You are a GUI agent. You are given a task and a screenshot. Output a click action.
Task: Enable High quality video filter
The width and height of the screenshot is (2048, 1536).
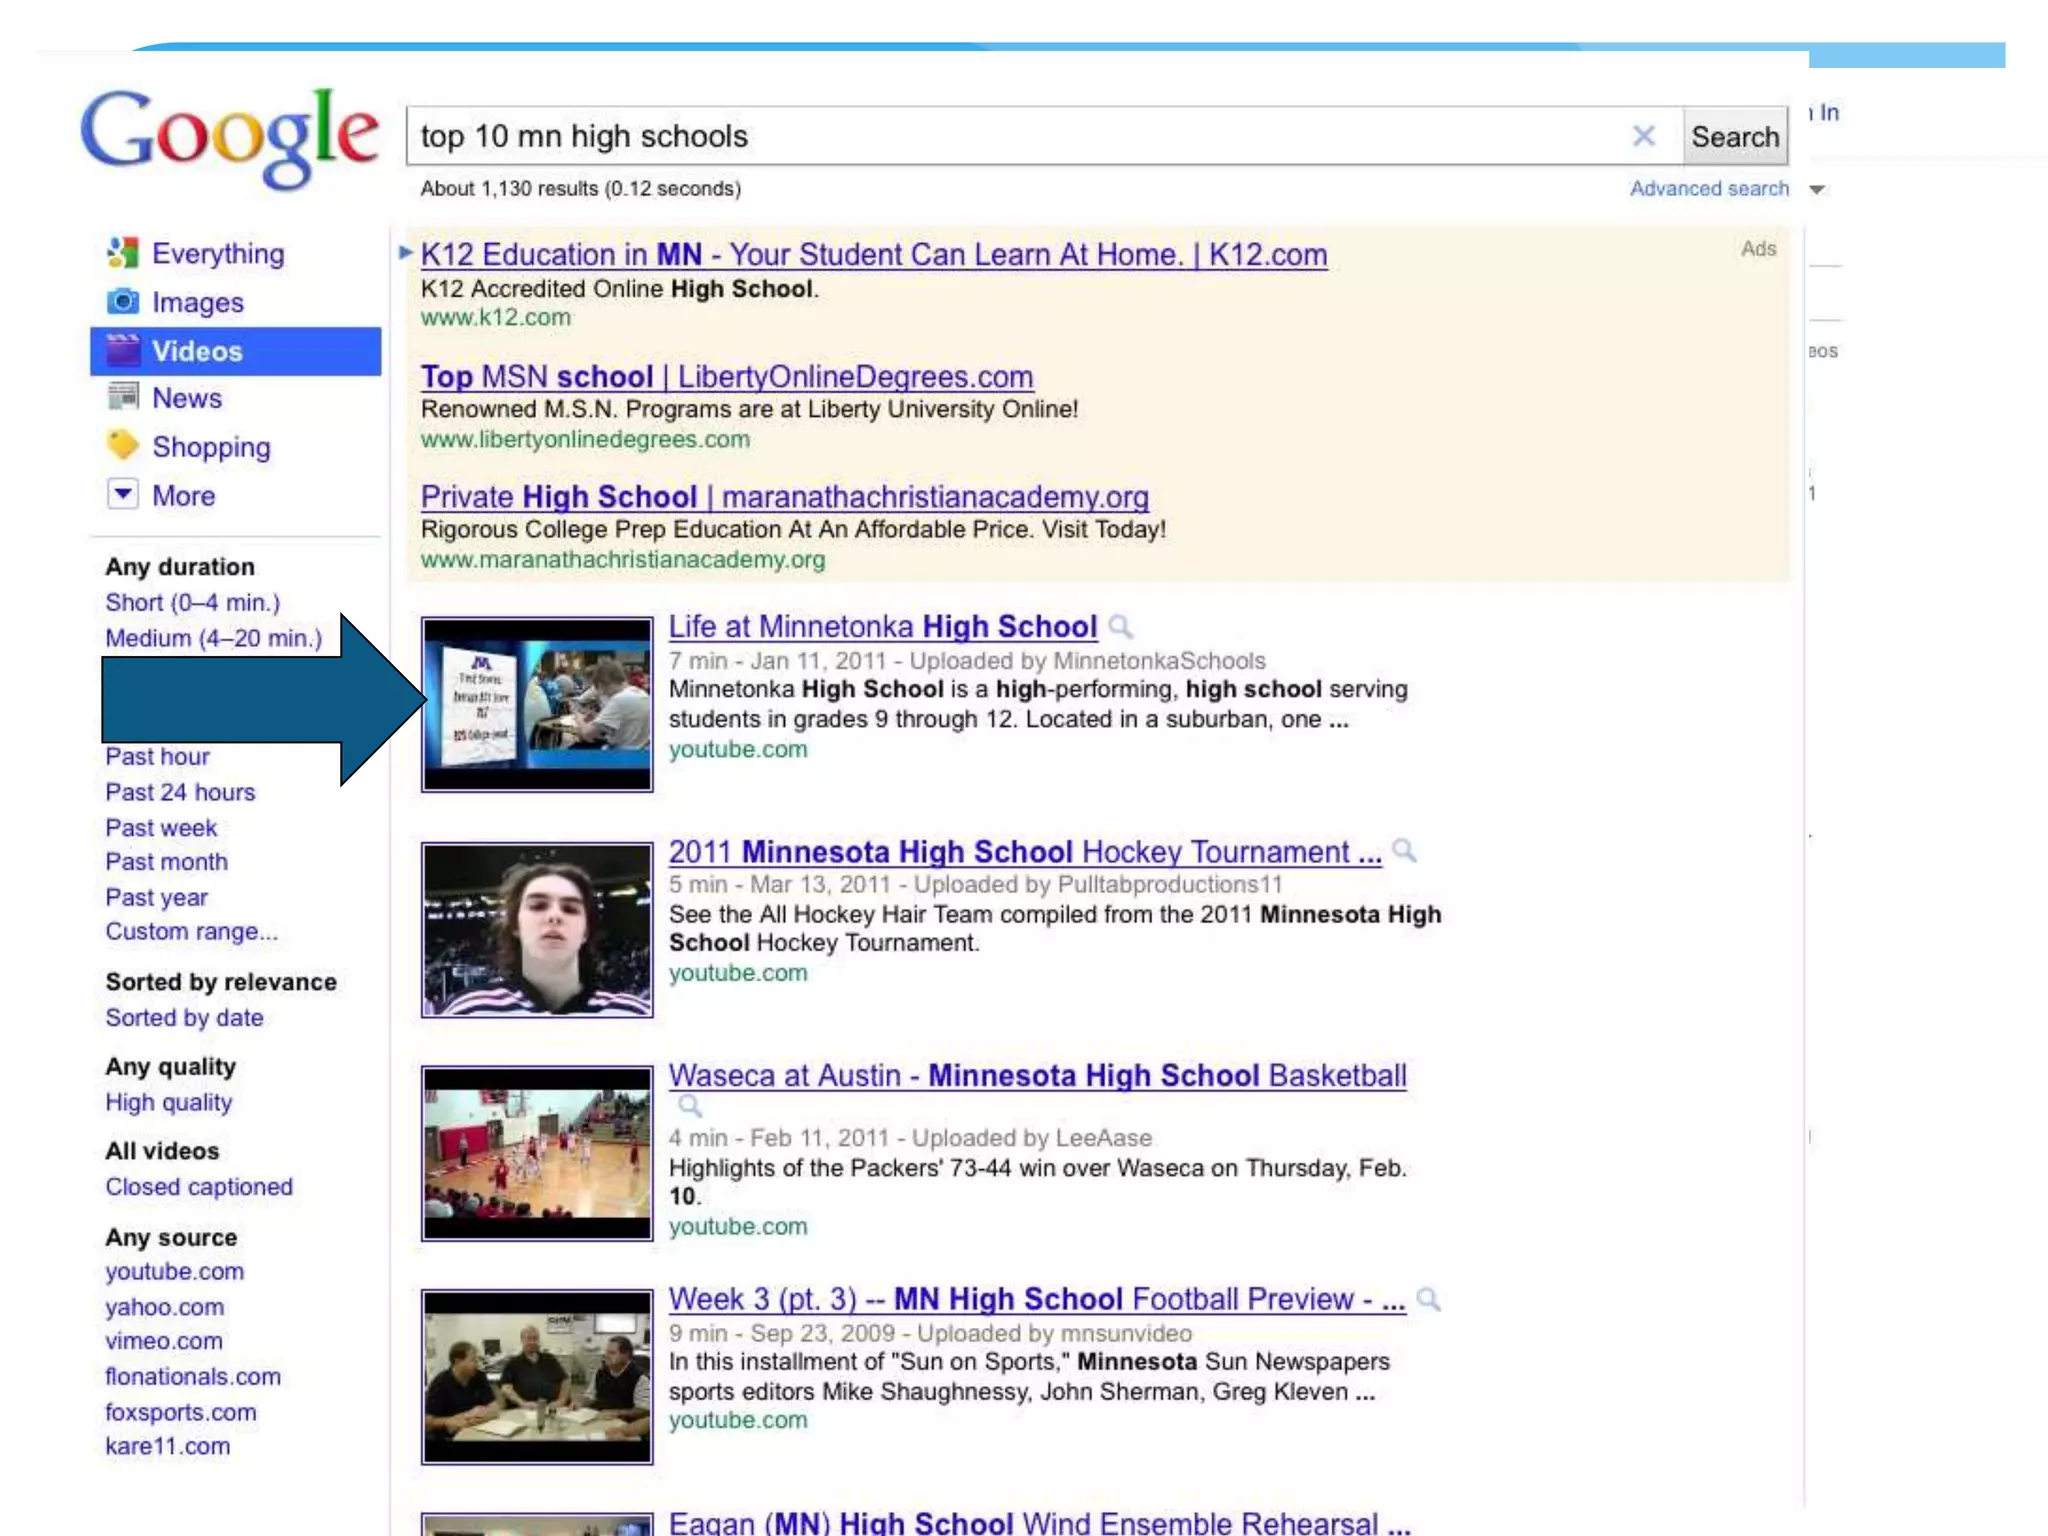pos(168,1102)
